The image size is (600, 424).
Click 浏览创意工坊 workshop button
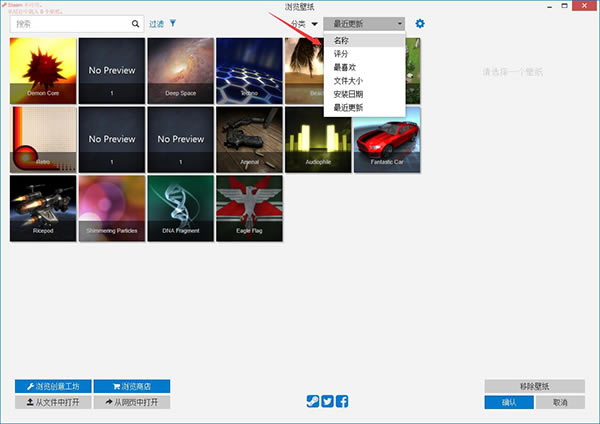tap(53, 386)
